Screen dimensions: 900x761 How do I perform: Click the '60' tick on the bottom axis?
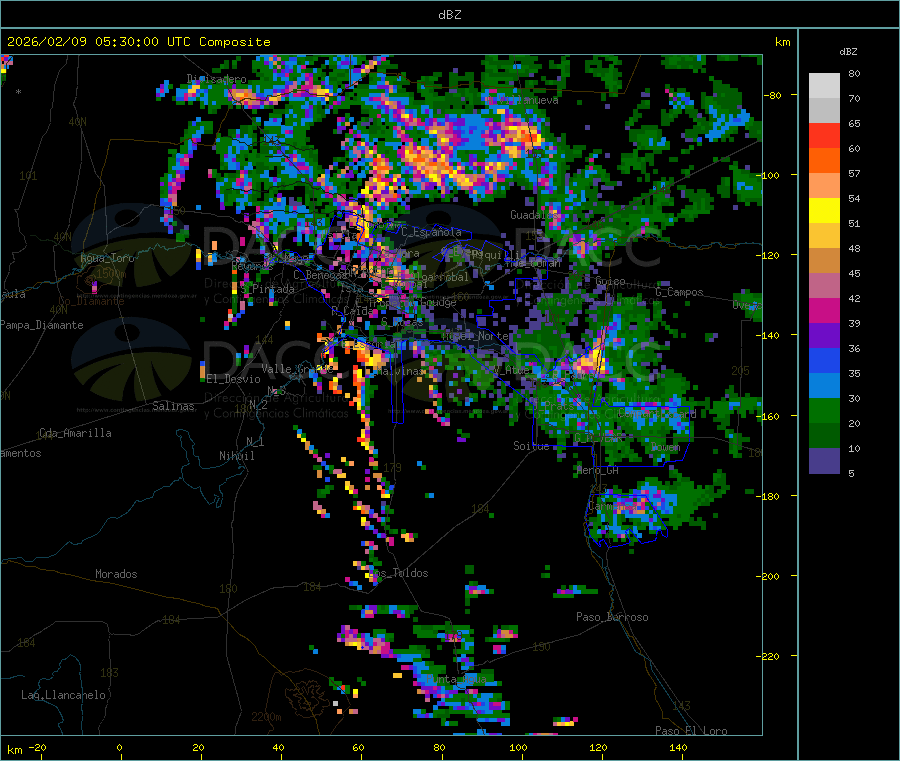tap(358, 747)
